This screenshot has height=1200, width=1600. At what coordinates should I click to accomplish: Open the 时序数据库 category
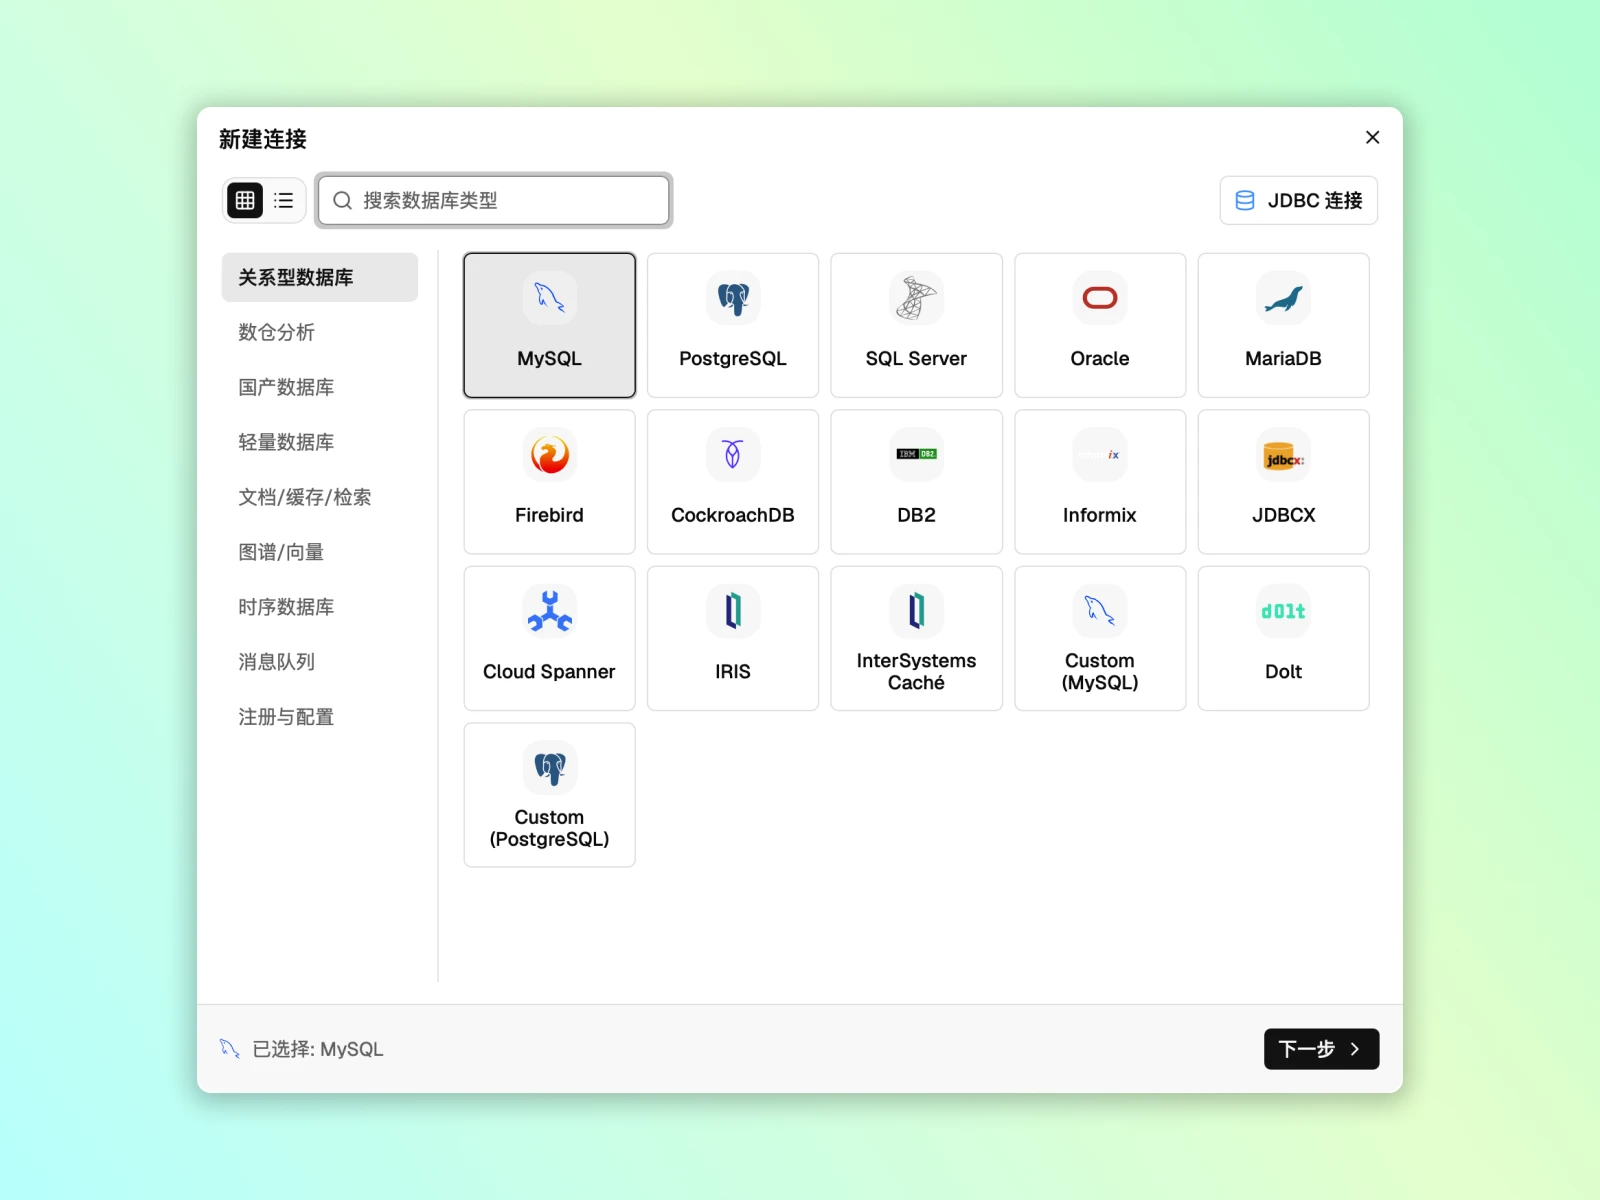[x=320, y=607]
